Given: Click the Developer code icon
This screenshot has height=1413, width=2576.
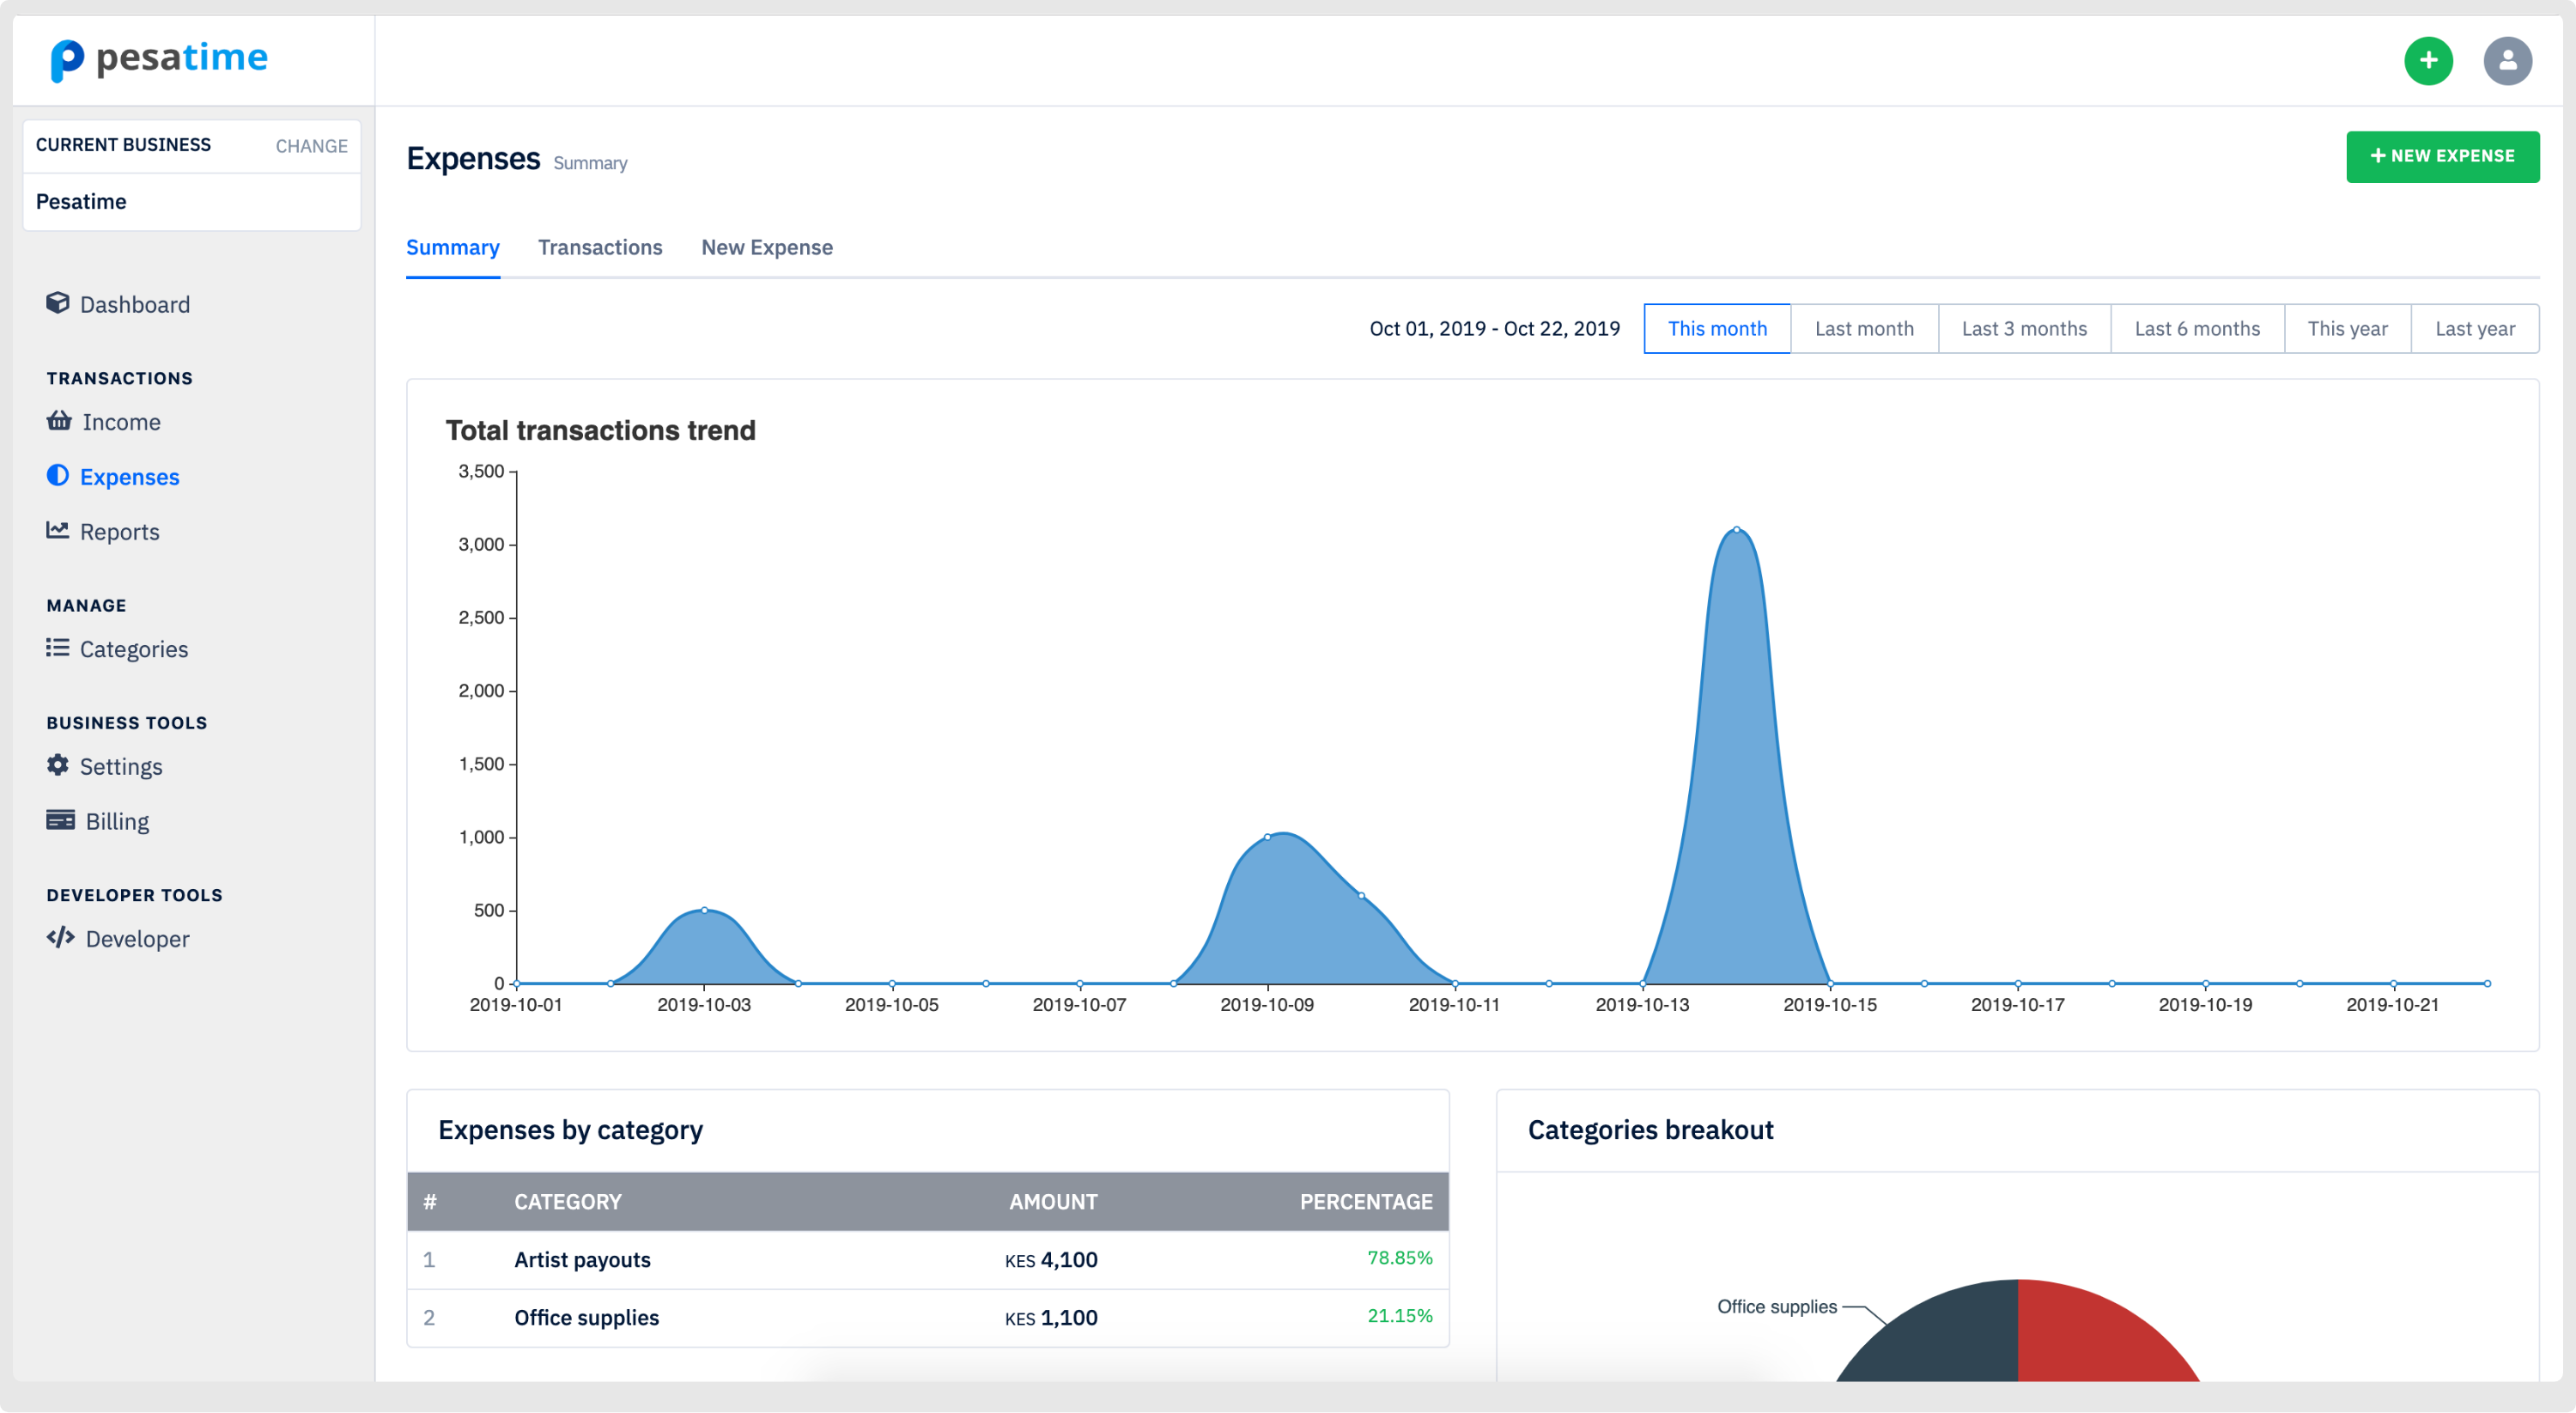Looking at the screenshot, I should (x=60, y=937).
